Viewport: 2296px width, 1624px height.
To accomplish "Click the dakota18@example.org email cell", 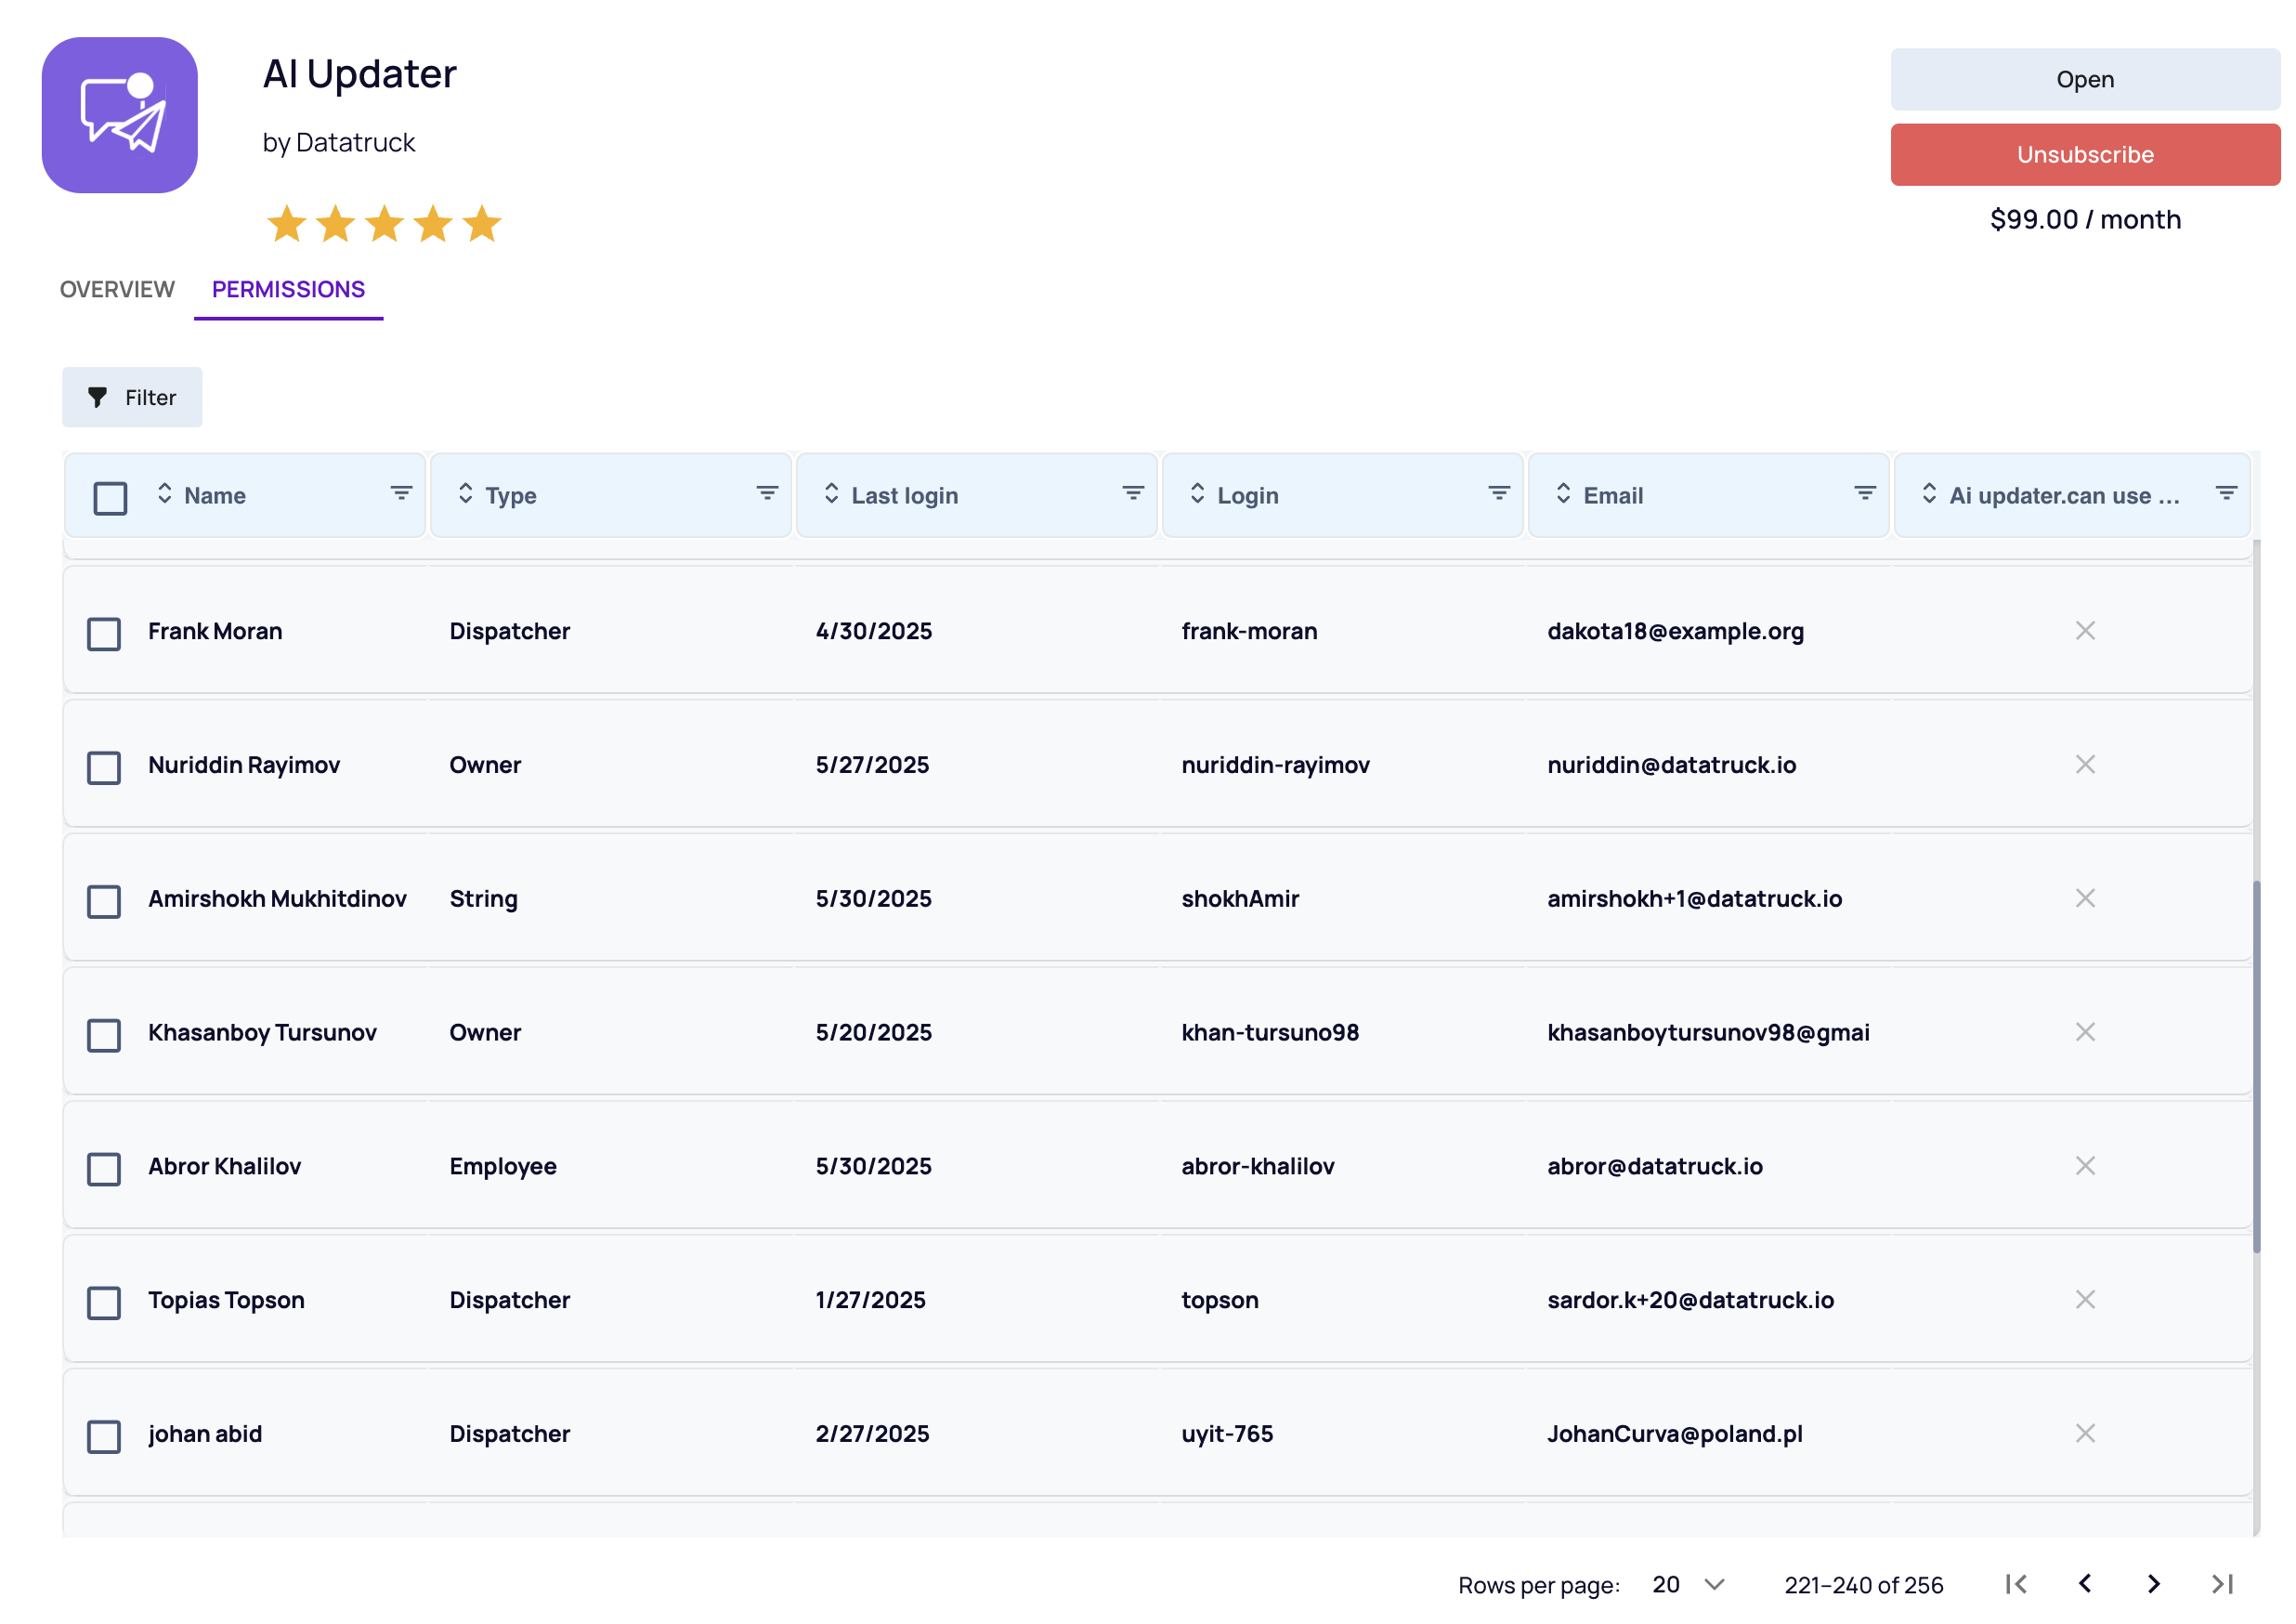I will pos(1675,631).
